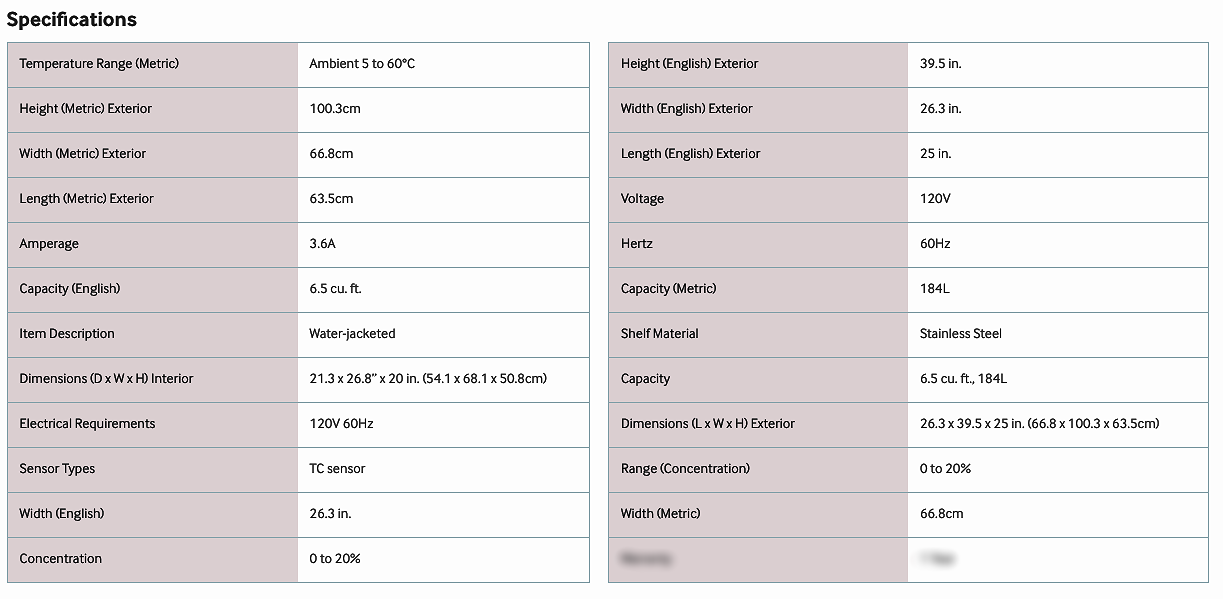Click the 120V 60Hz electrical requirements value
This screenshot has width=1223, height=599.
click(341, 424)
